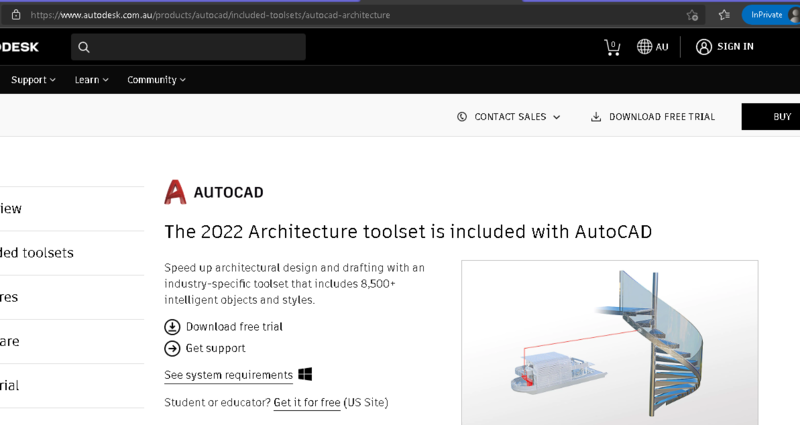The height and width of the screenshot is (425, 800).
Task: Click the Autodesk logo in header
Action: coord(19,47)
